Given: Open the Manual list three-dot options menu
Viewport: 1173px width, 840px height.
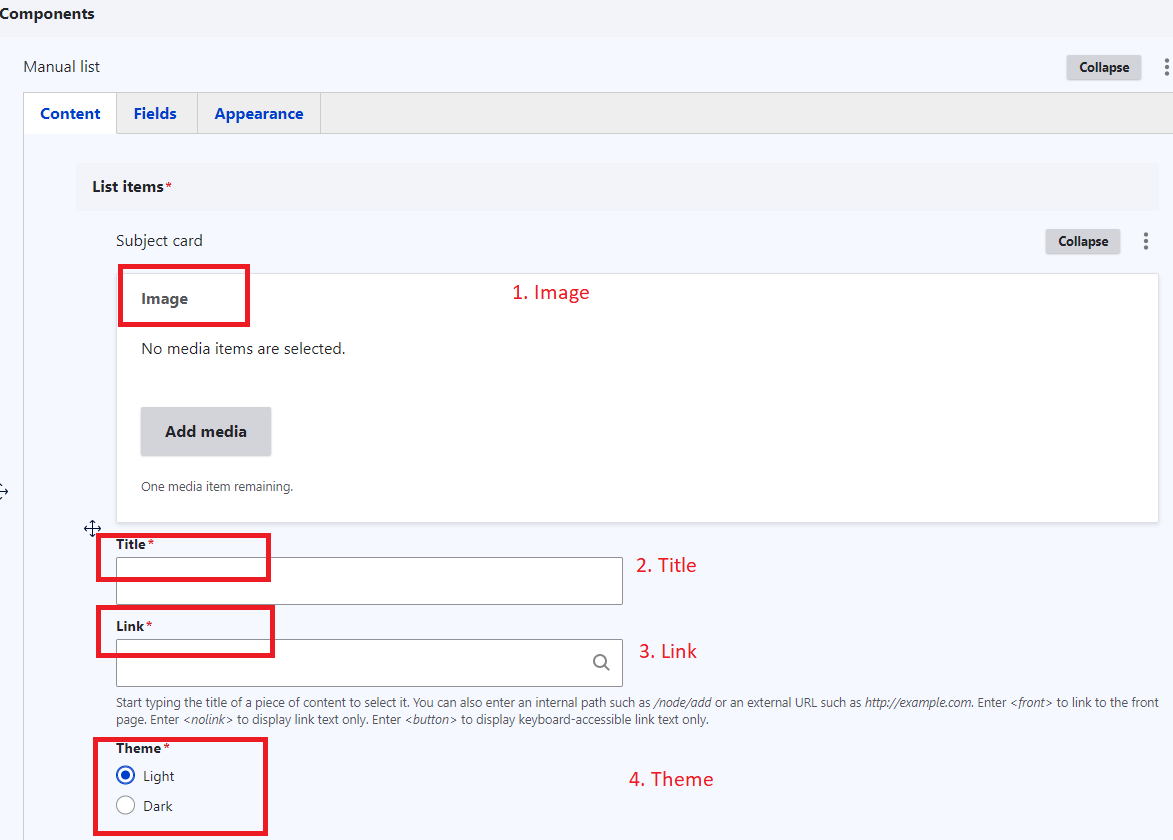Looking at the screenshot, I should point(1166,67).
